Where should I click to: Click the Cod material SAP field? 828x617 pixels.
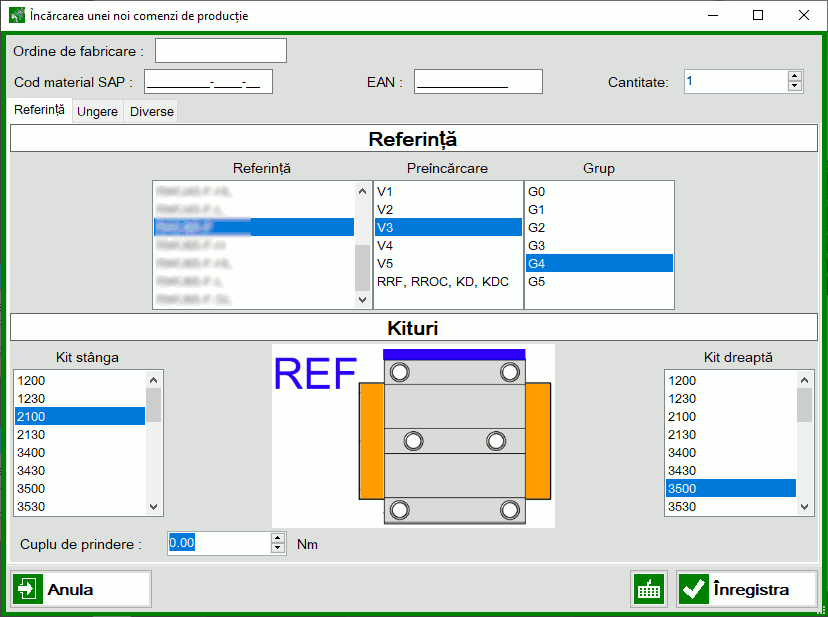(x=208, y=81)
